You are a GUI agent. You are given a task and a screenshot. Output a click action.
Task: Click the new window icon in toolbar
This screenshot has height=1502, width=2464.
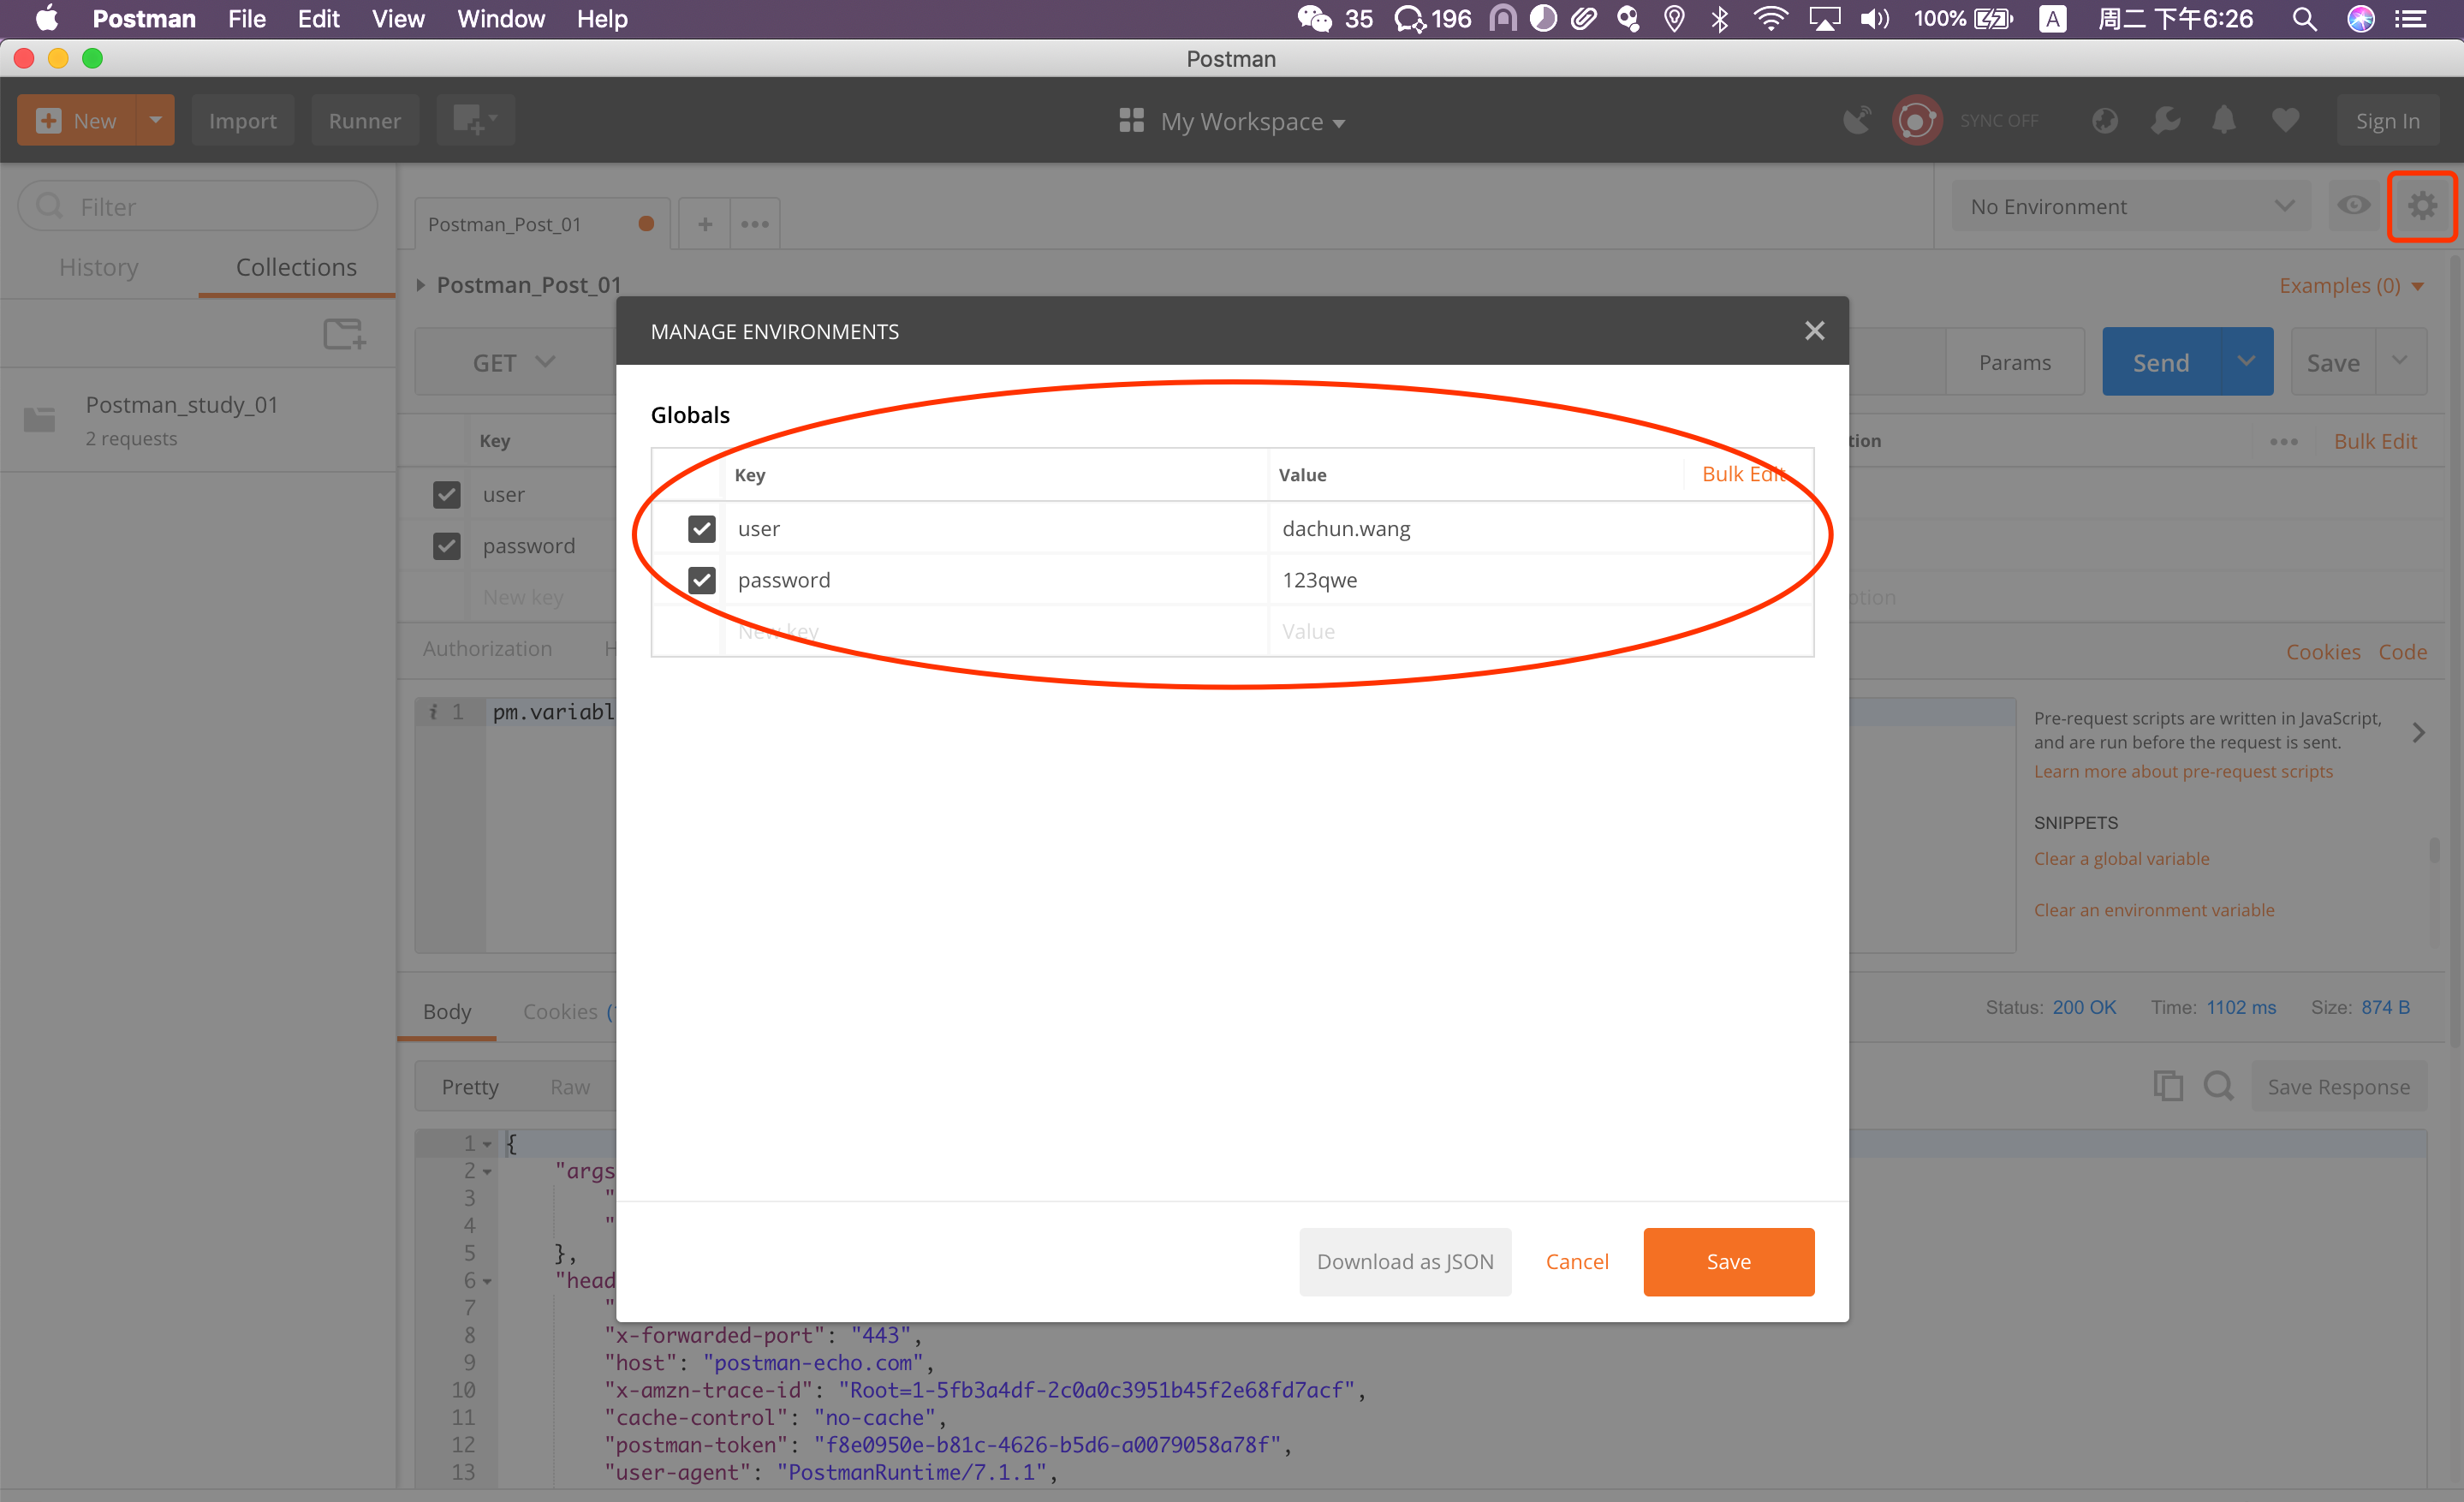475,120
